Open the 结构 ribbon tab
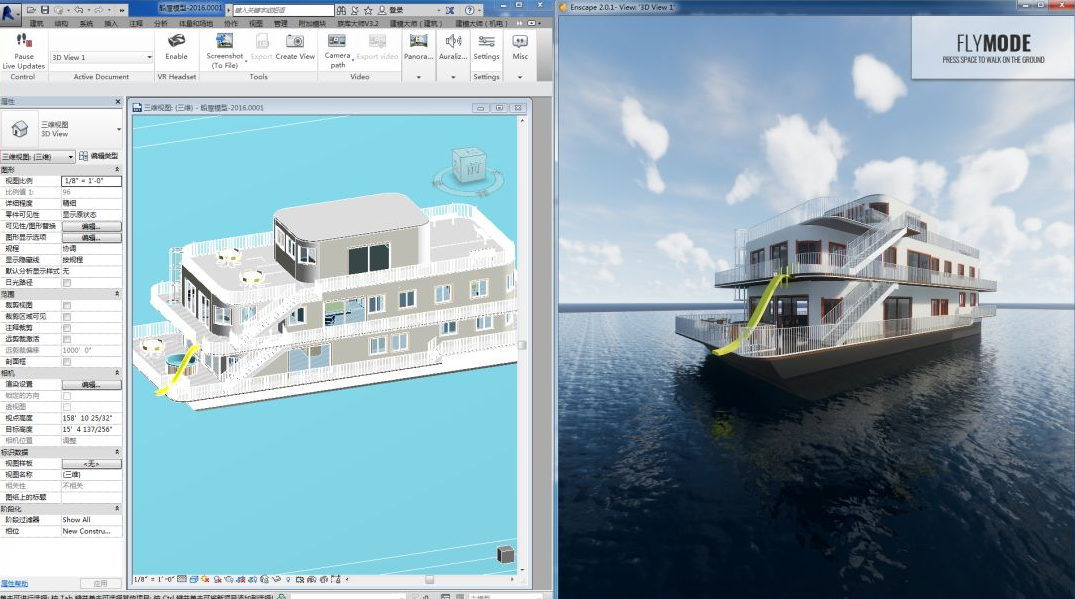This screenshot has height=599, width=1075. (61, 23)
